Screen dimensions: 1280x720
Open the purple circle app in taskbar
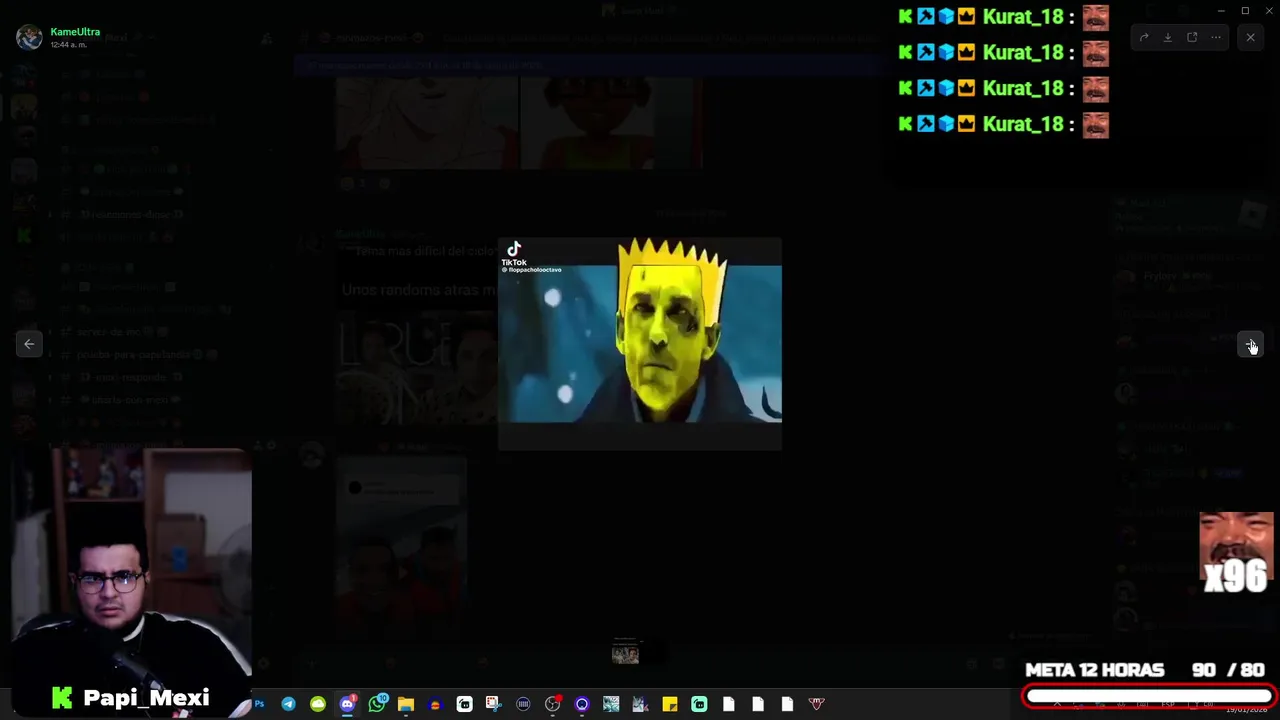click(x=581, y=704)
